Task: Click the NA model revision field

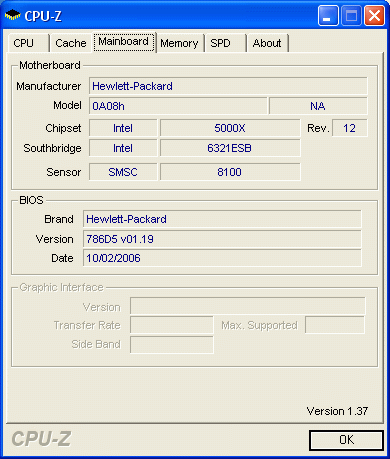Action: click(318, 106)
